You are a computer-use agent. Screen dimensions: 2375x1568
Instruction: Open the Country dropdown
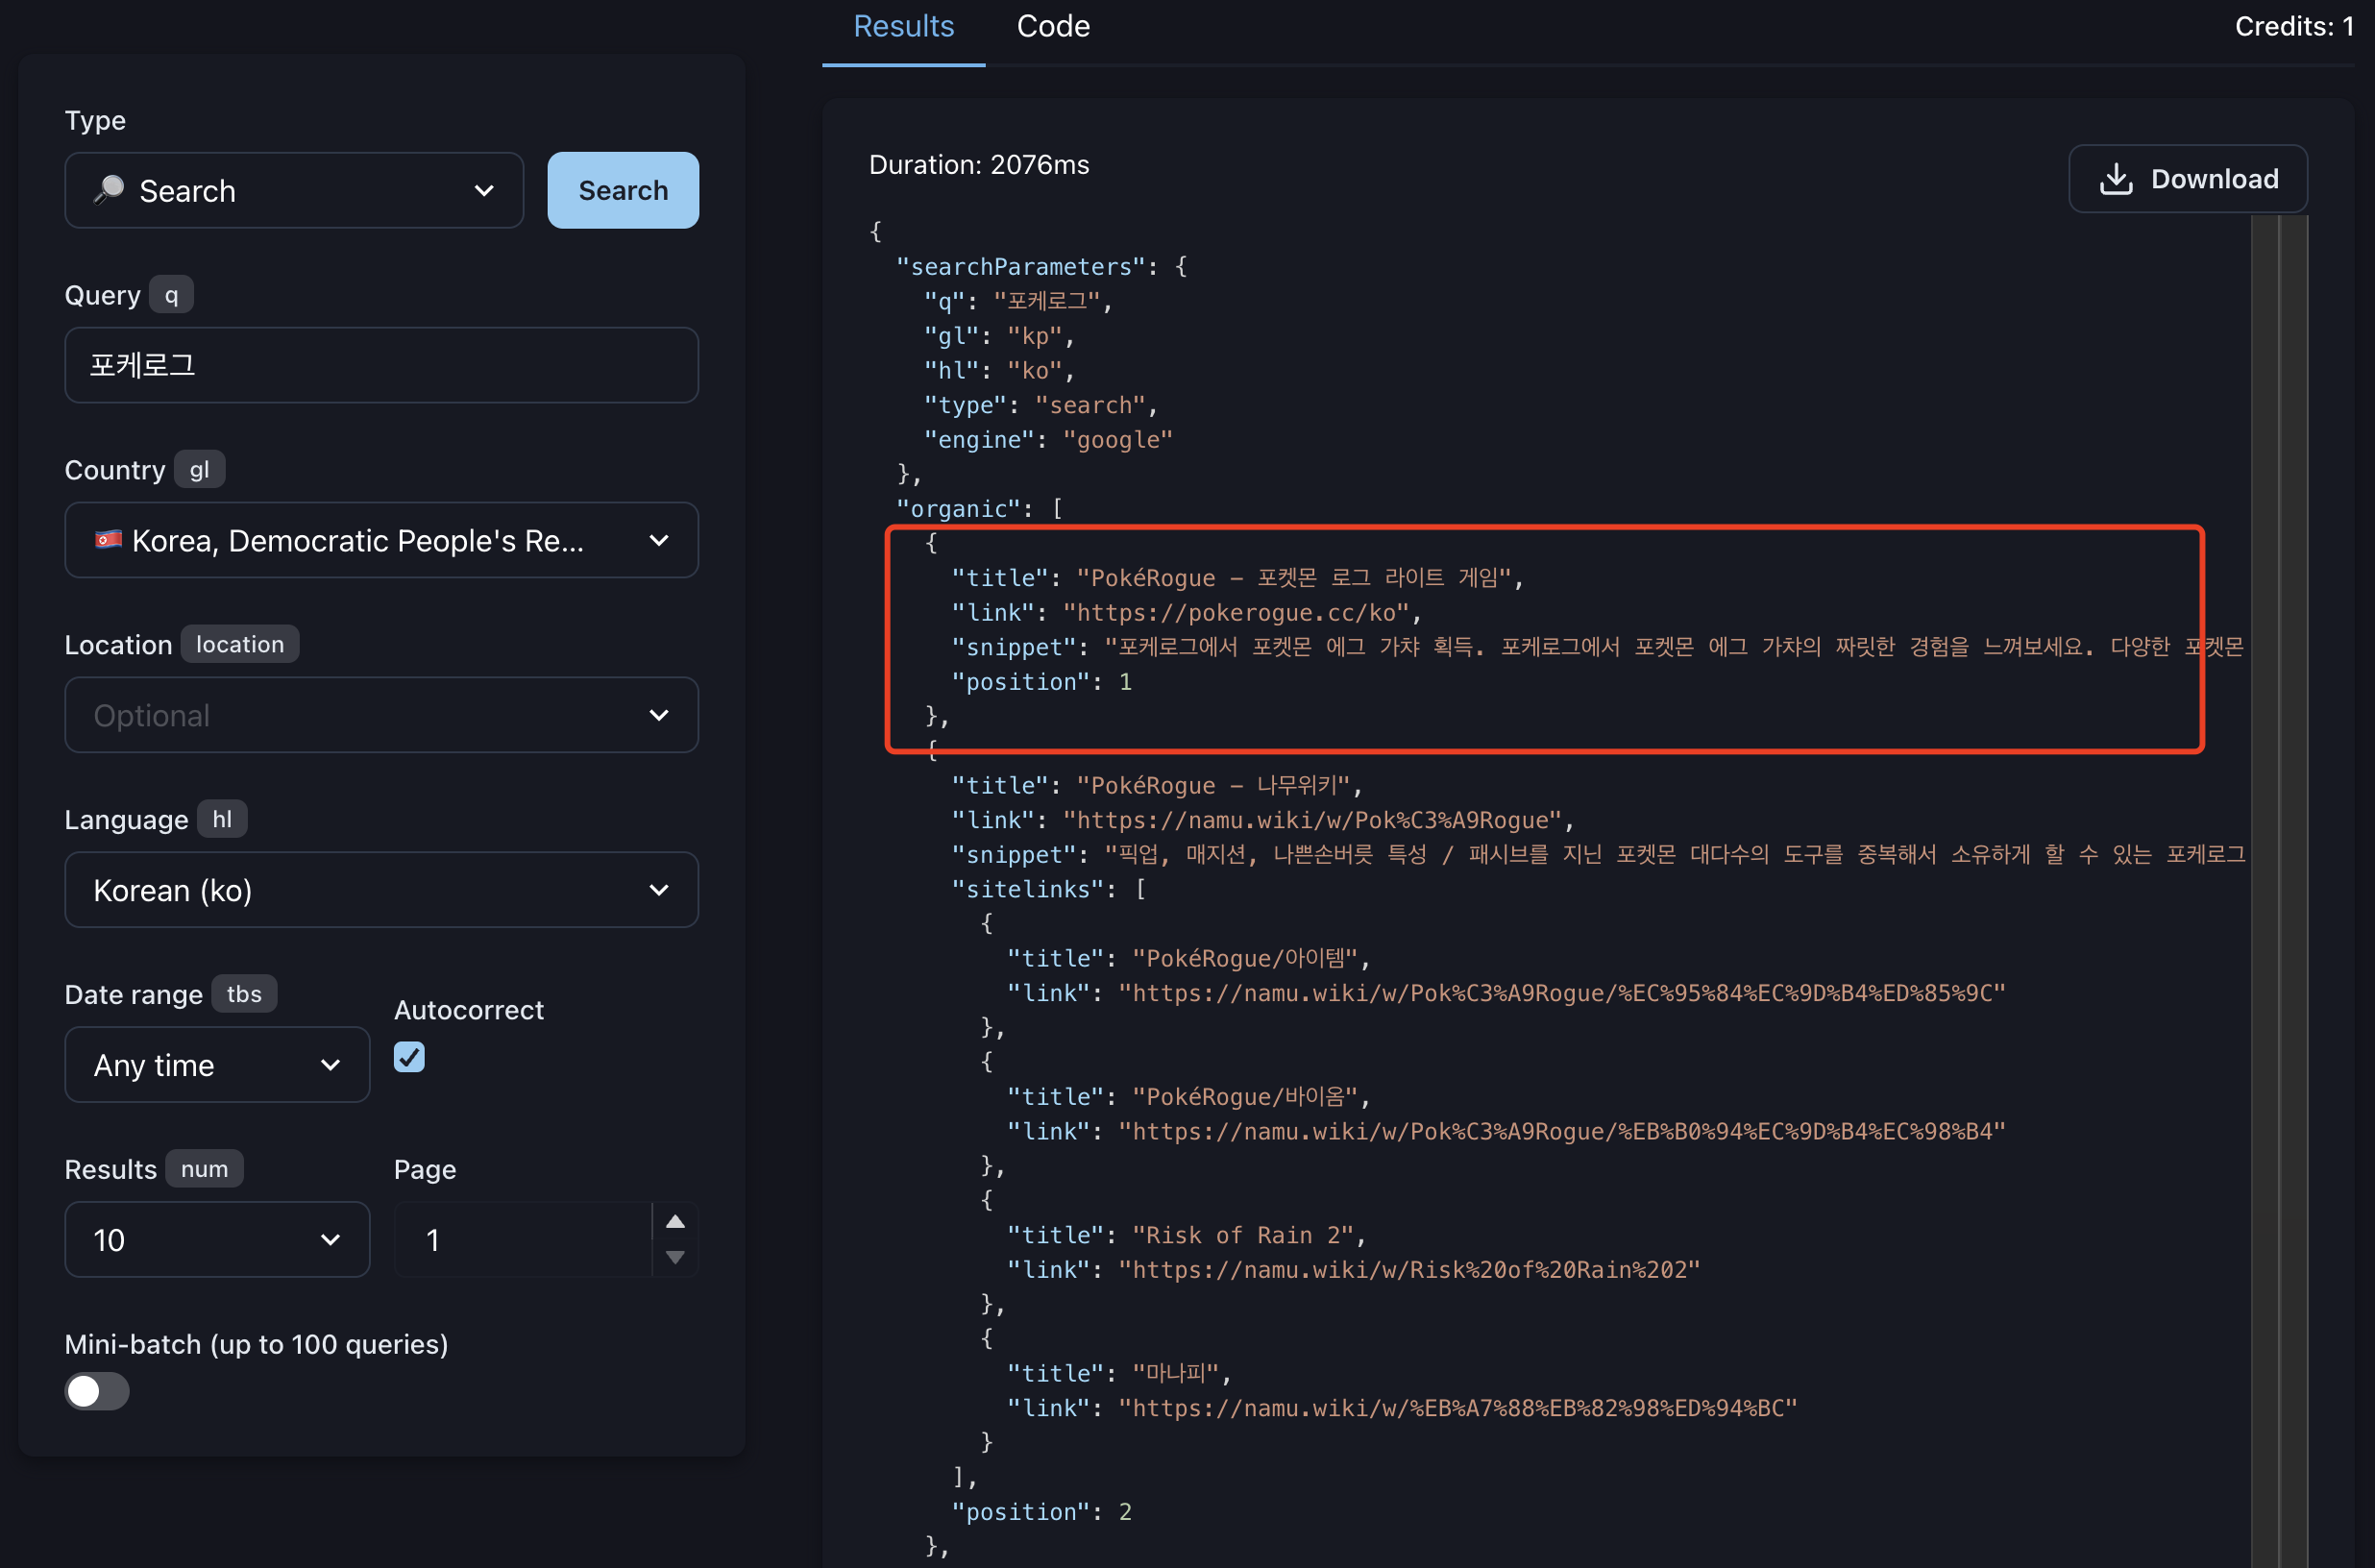381,540
